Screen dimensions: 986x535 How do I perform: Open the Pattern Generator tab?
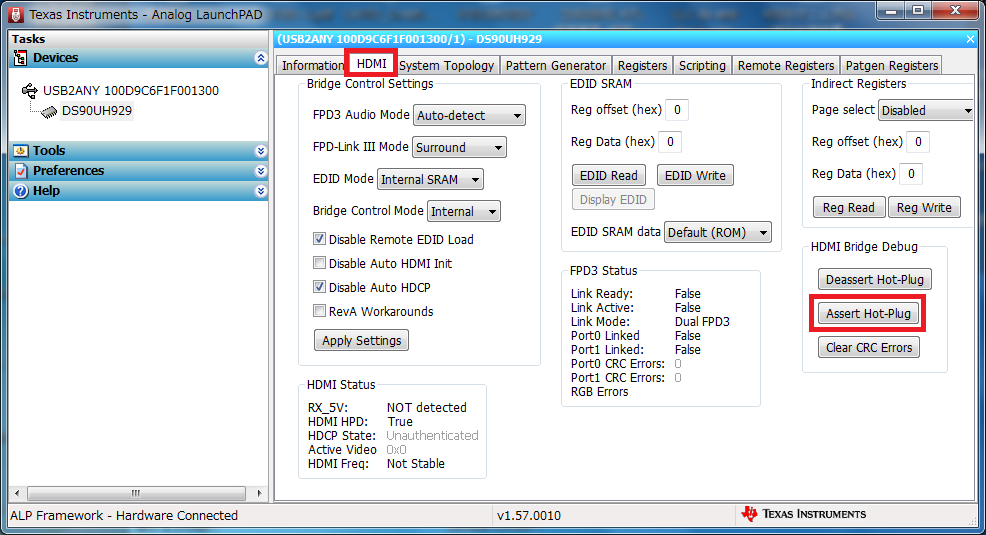(x=555, y=65)
